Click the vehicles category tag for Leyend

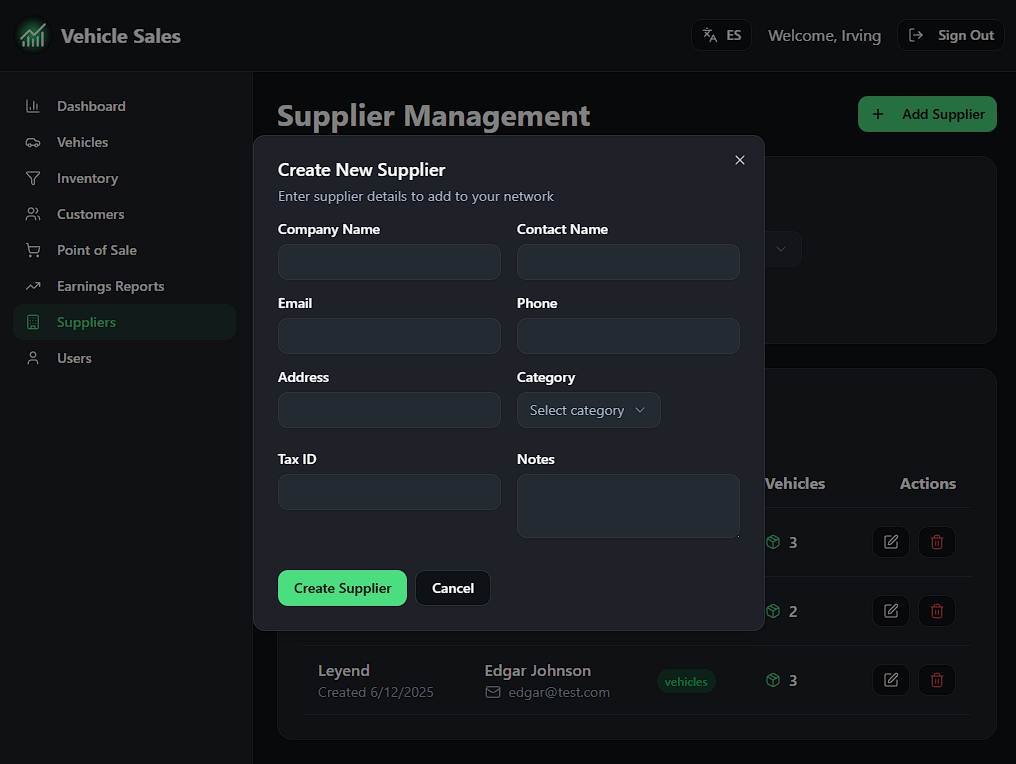click(x=686, y=681)
